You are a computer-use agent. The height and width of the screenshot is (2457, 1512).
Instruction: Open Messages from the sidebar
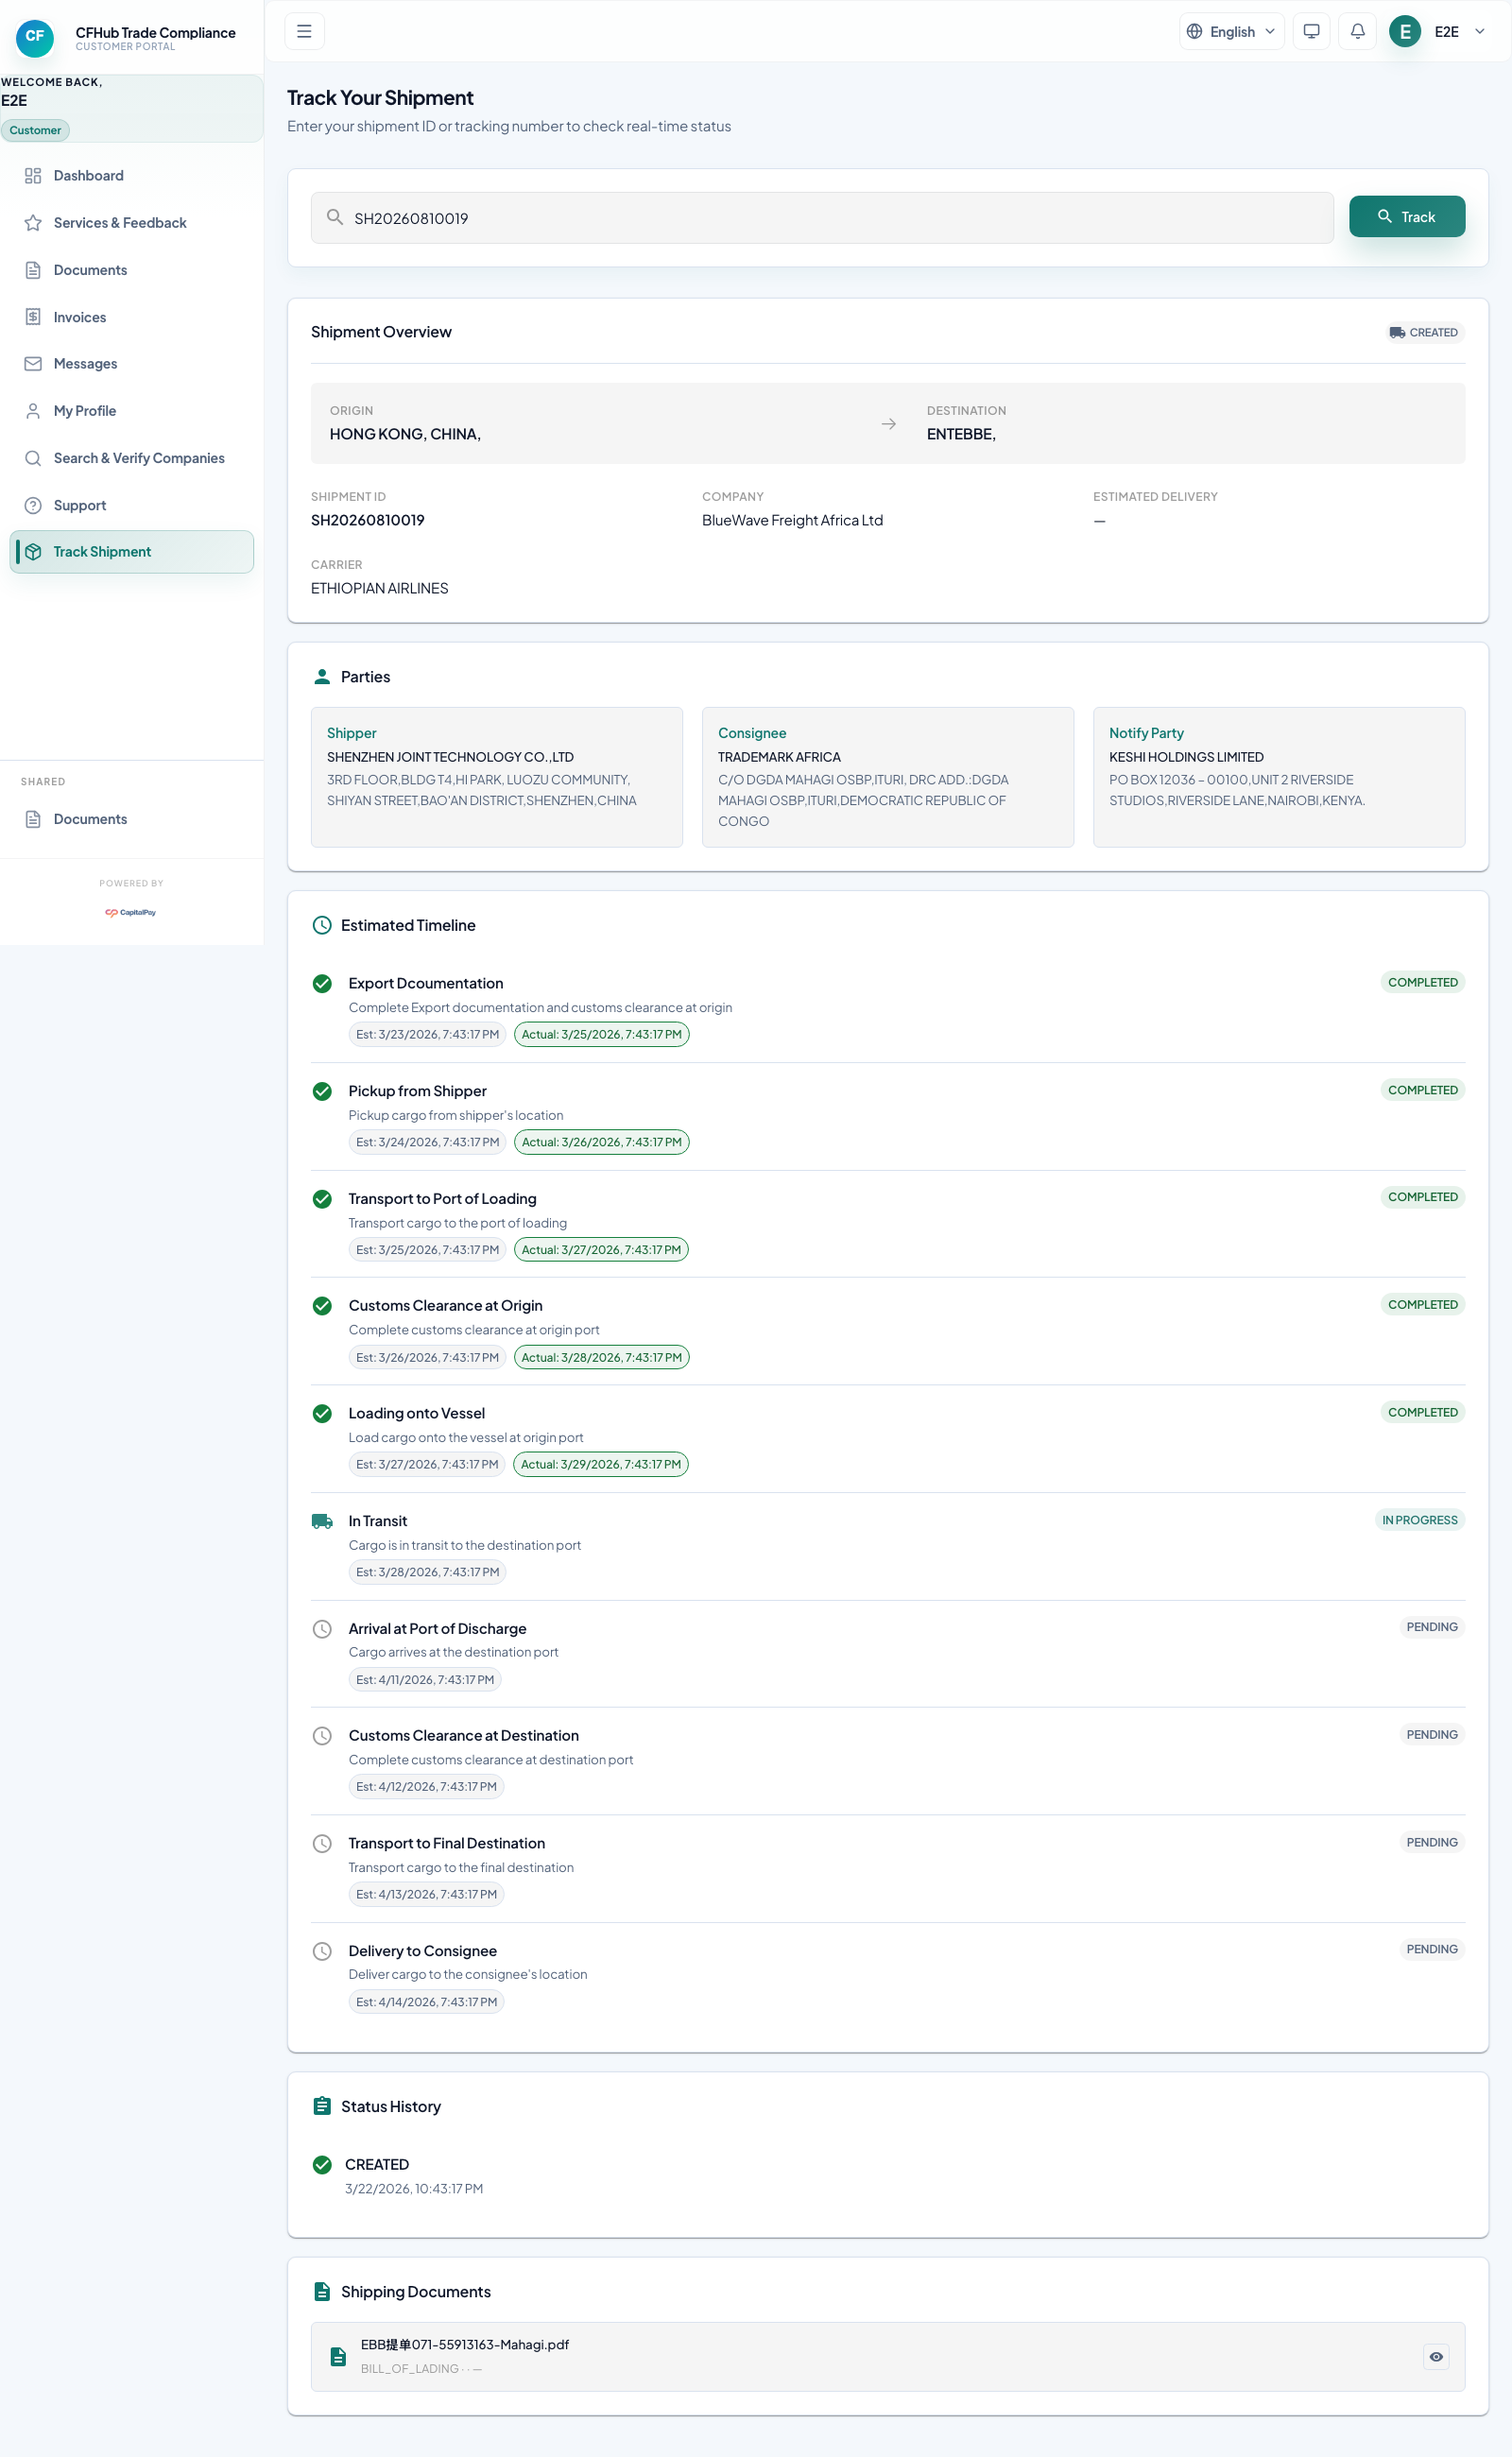85,364
